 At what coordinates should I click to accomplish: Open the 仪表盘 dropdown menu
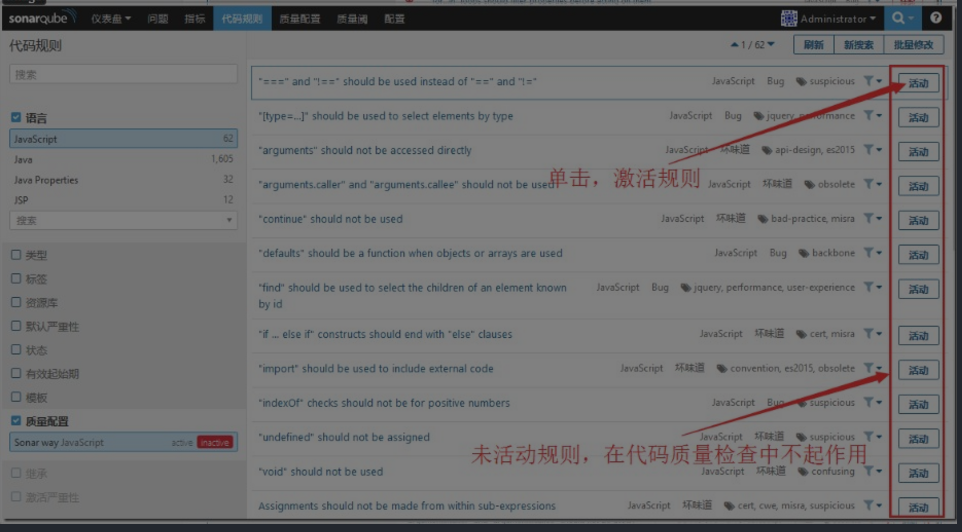pyautogui.click(x=110, y=19)
